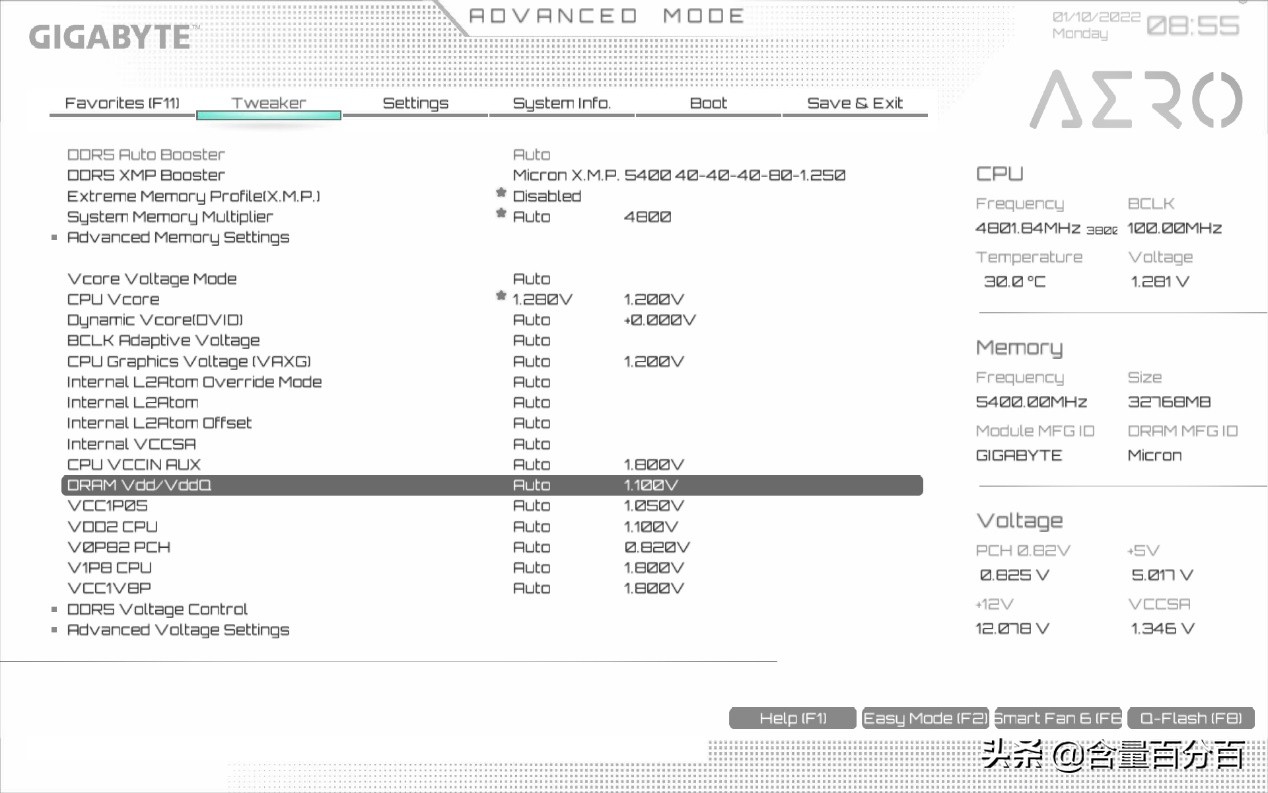Switch to Easy Mode
Viewport: 1268px width, 793px height.
click(x=925, y=717)
